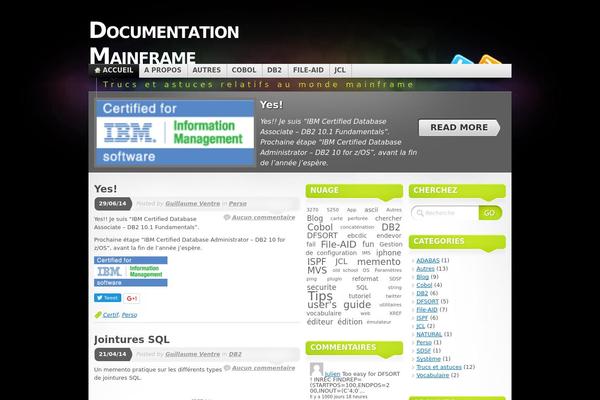Open the Système category
Viewport: 600px width, 400px height.
428,359
